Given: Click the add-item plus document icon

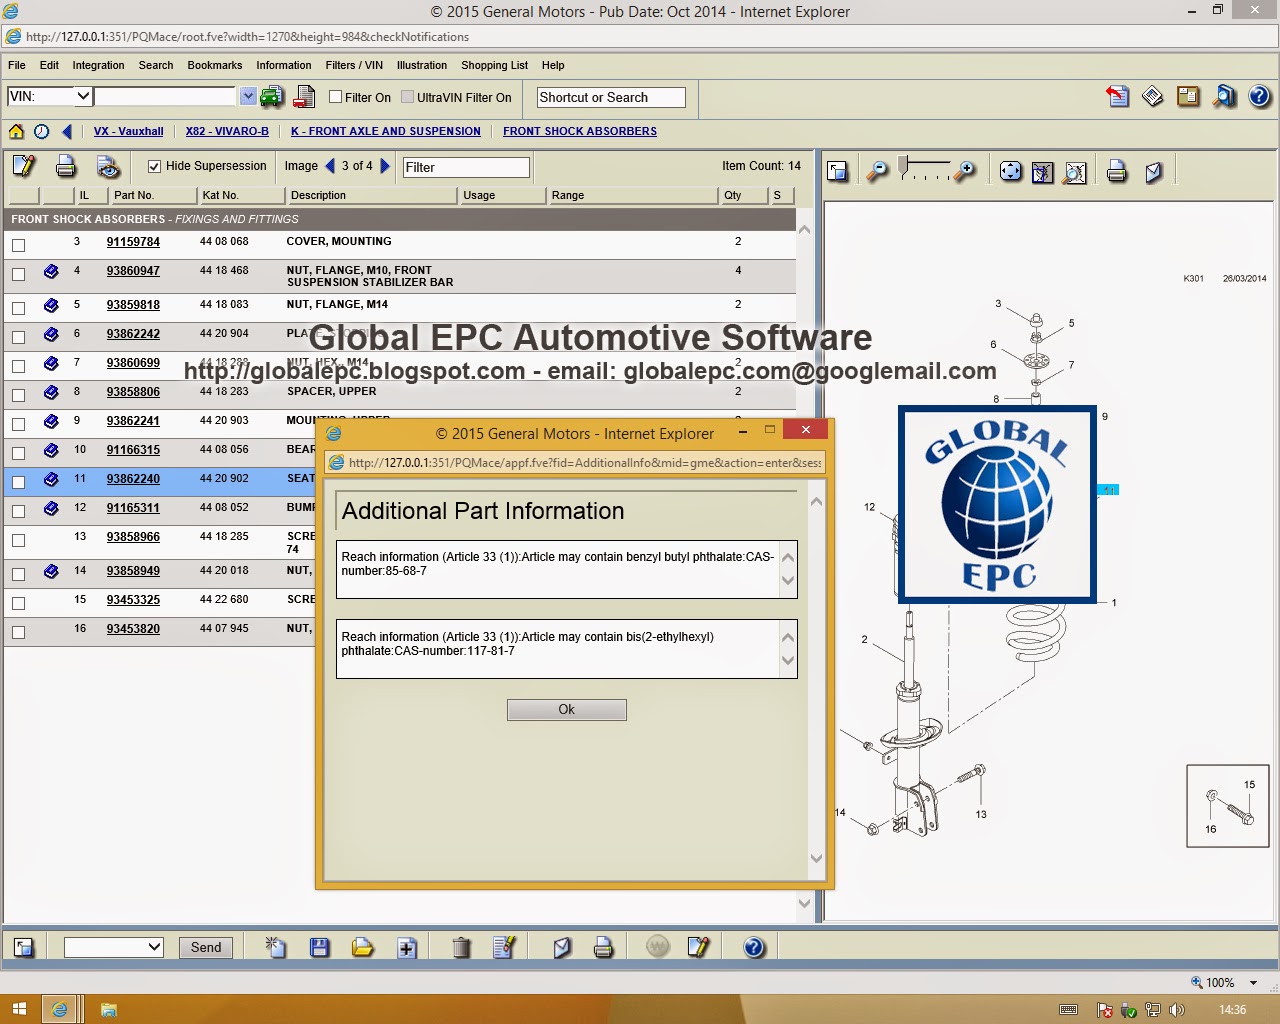Looking at the screenshot, I should (407, 946).
